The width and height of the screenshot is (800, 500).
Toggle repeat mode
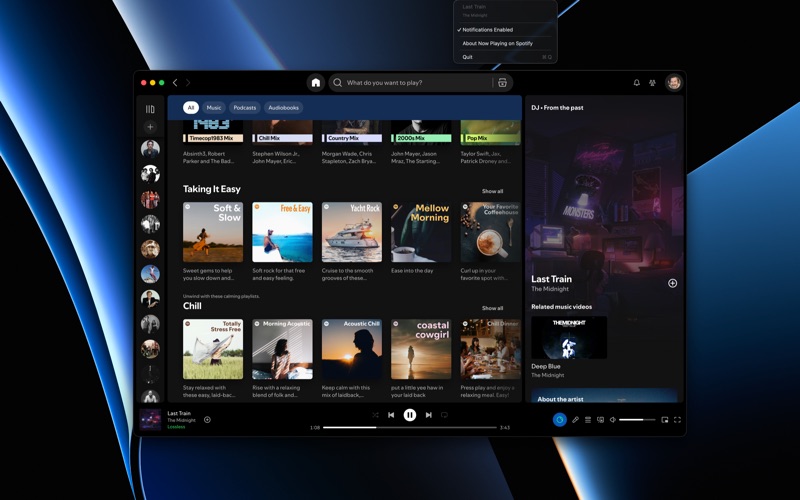444,415
